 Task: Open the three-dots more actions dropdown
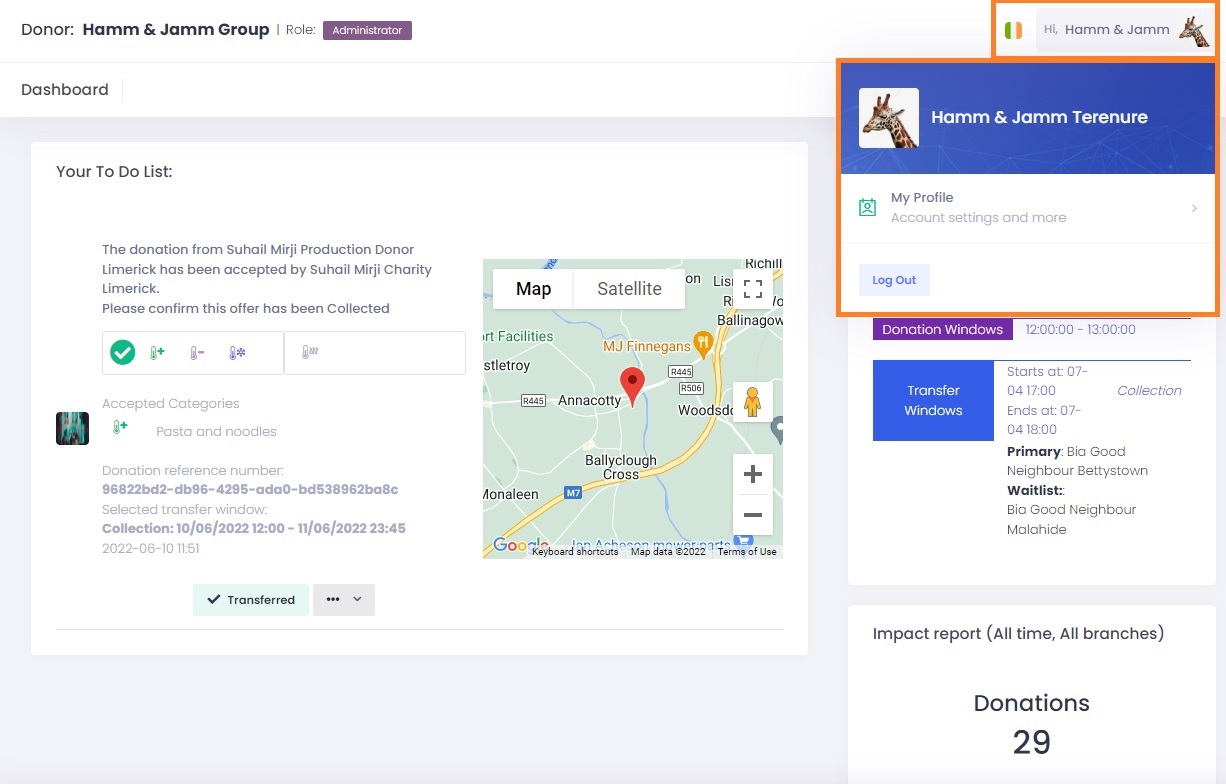pyautogui.click(x=343, y=600)
